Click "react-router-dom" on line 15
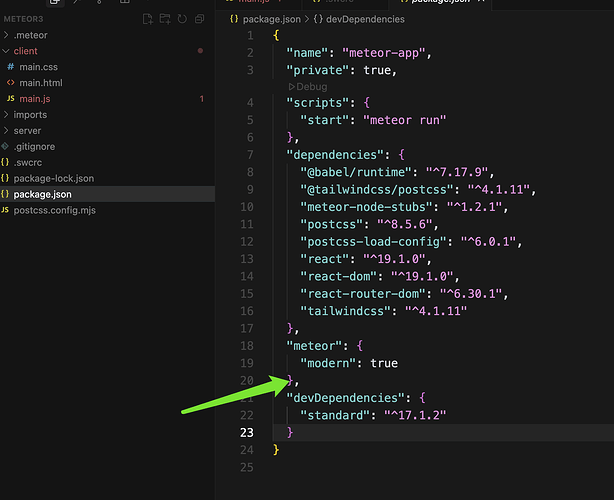614x500 pixels. coord(363,294)
